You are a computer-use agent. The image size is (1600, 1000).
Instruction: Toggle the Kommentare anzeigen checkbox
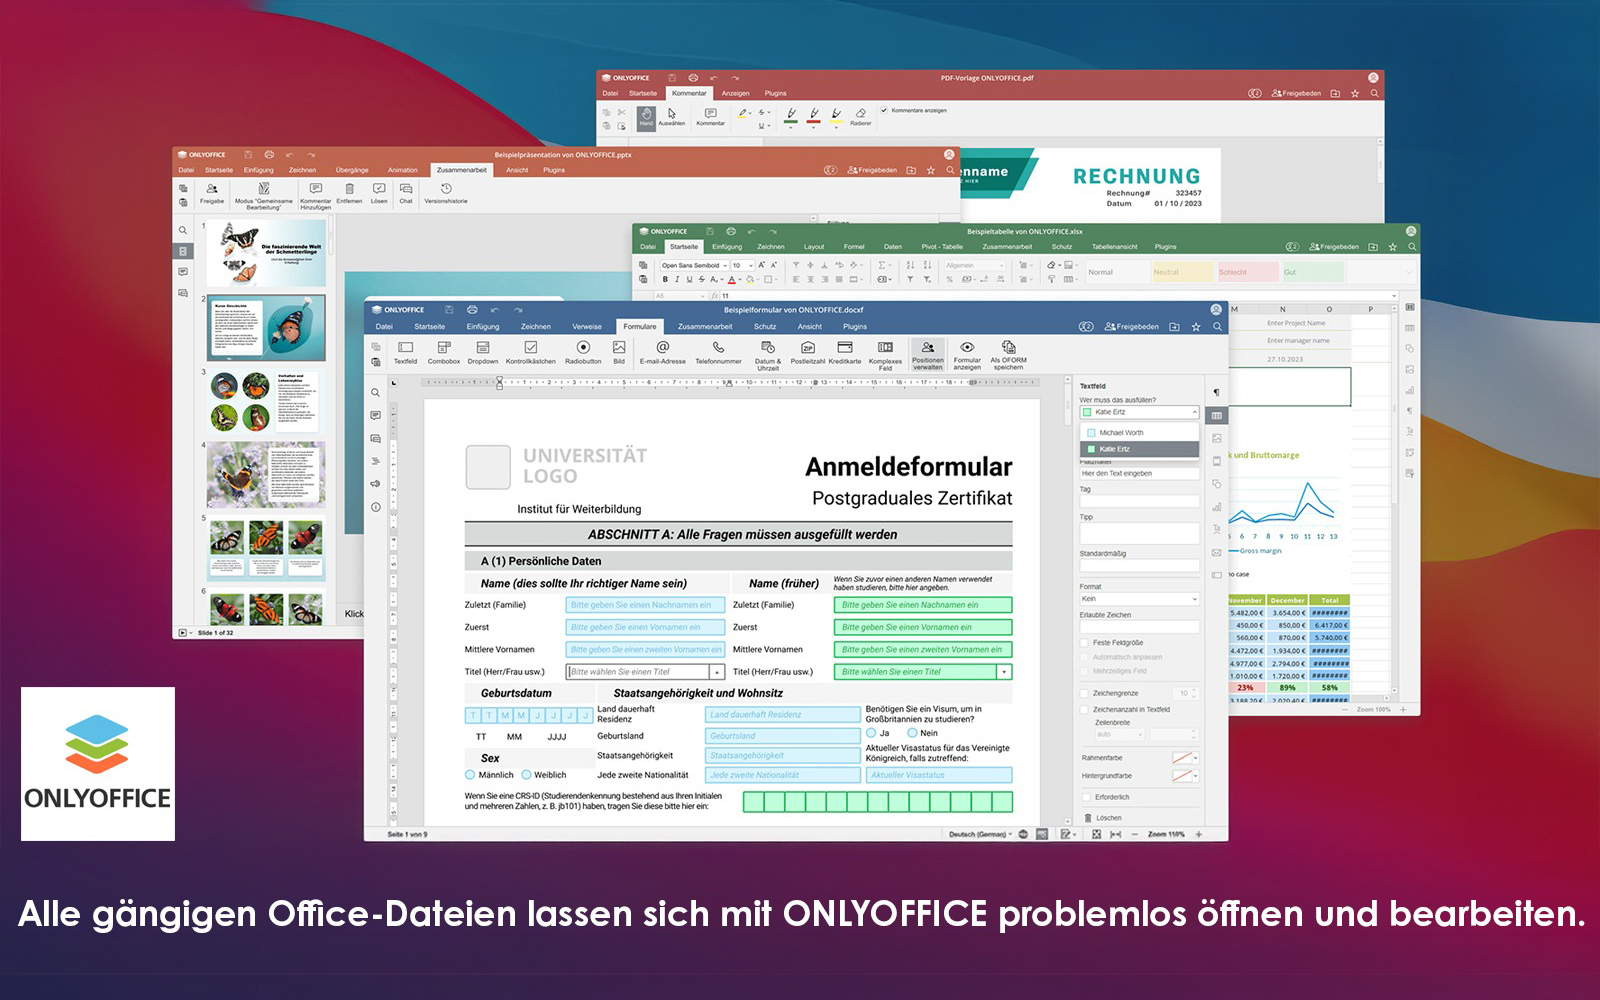(x=884, y=110)
